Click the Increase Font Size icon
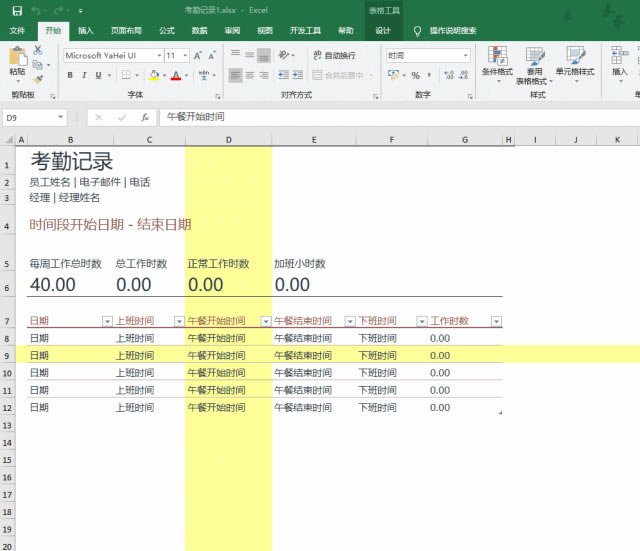 [x=198, y=56]
